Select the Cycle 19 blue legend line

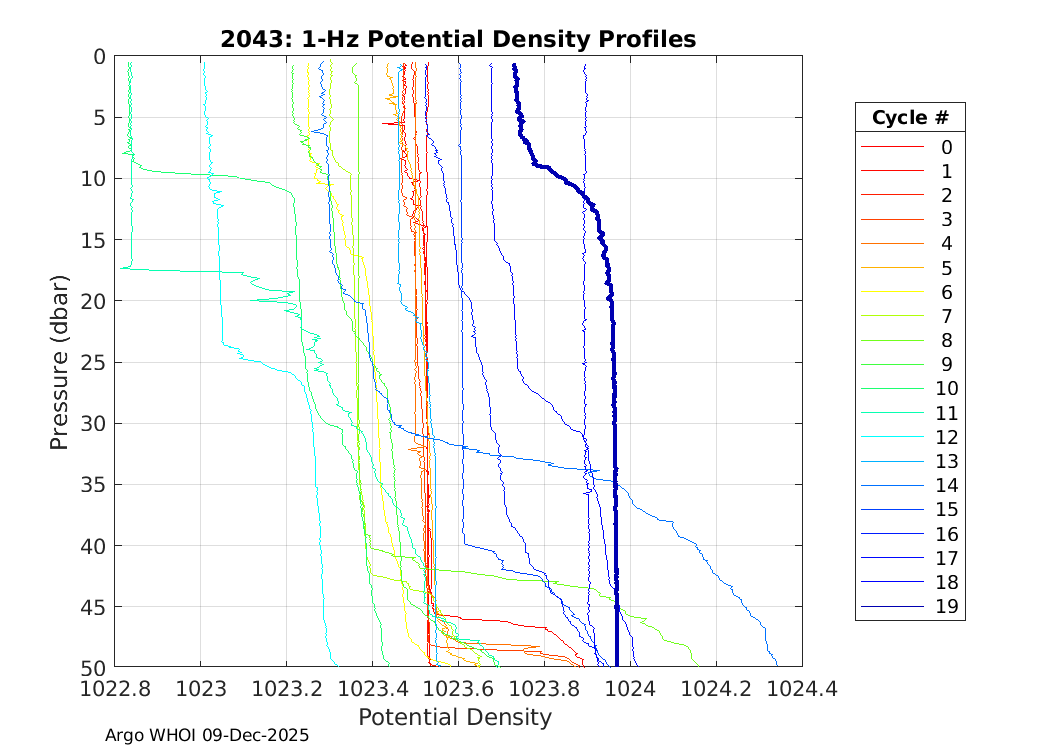coord(892,607)
